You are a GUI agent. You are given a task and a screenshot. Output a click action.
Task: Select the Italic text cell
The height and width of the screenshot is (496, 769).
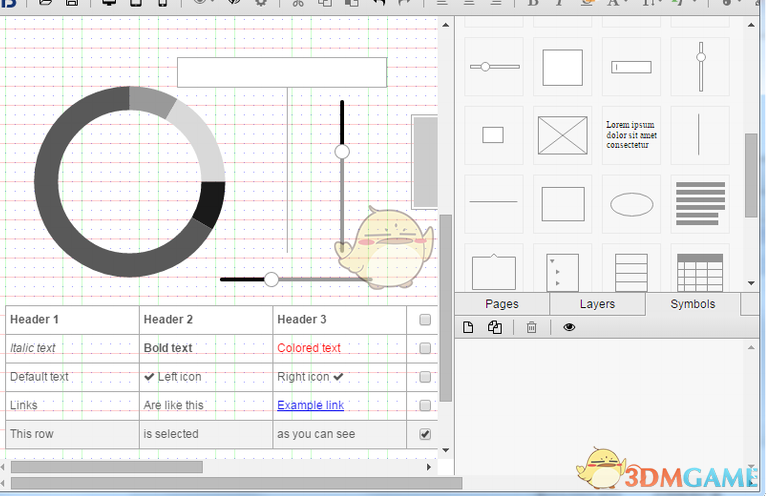(x=73, y=348)
